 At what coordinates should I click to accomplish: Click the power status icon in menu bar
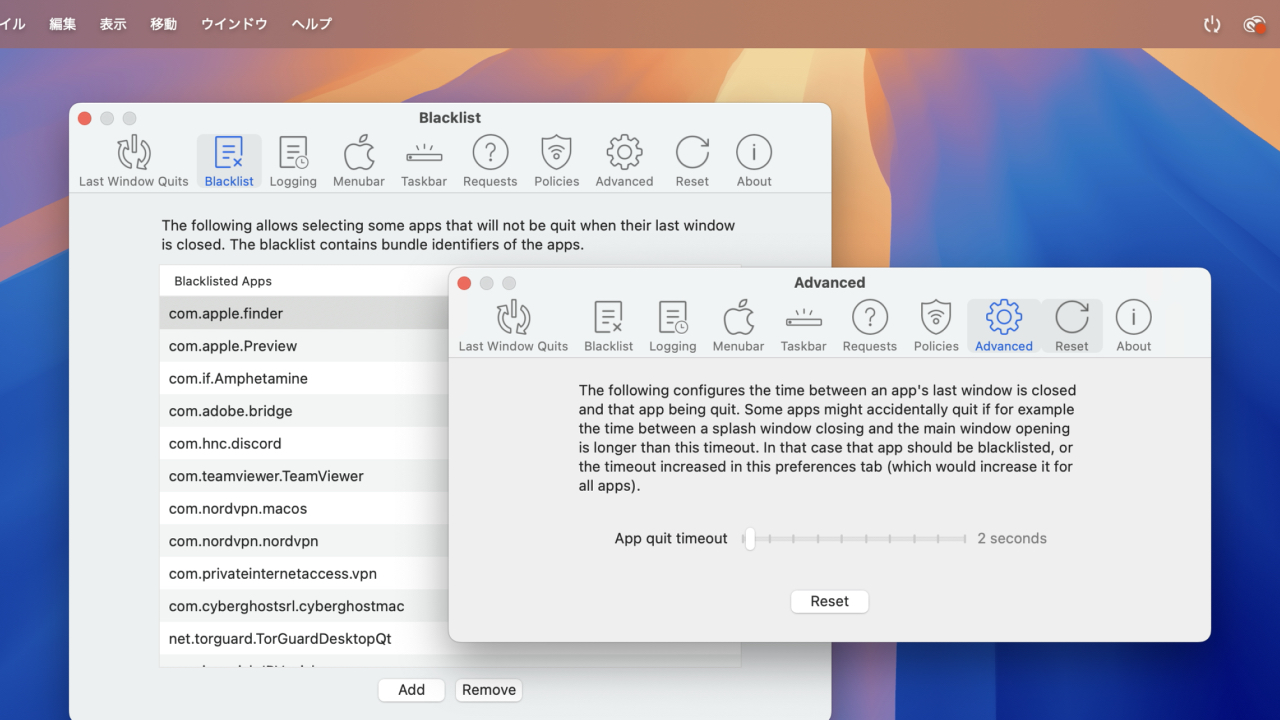pyautogui.click(x=1212, y=24)
